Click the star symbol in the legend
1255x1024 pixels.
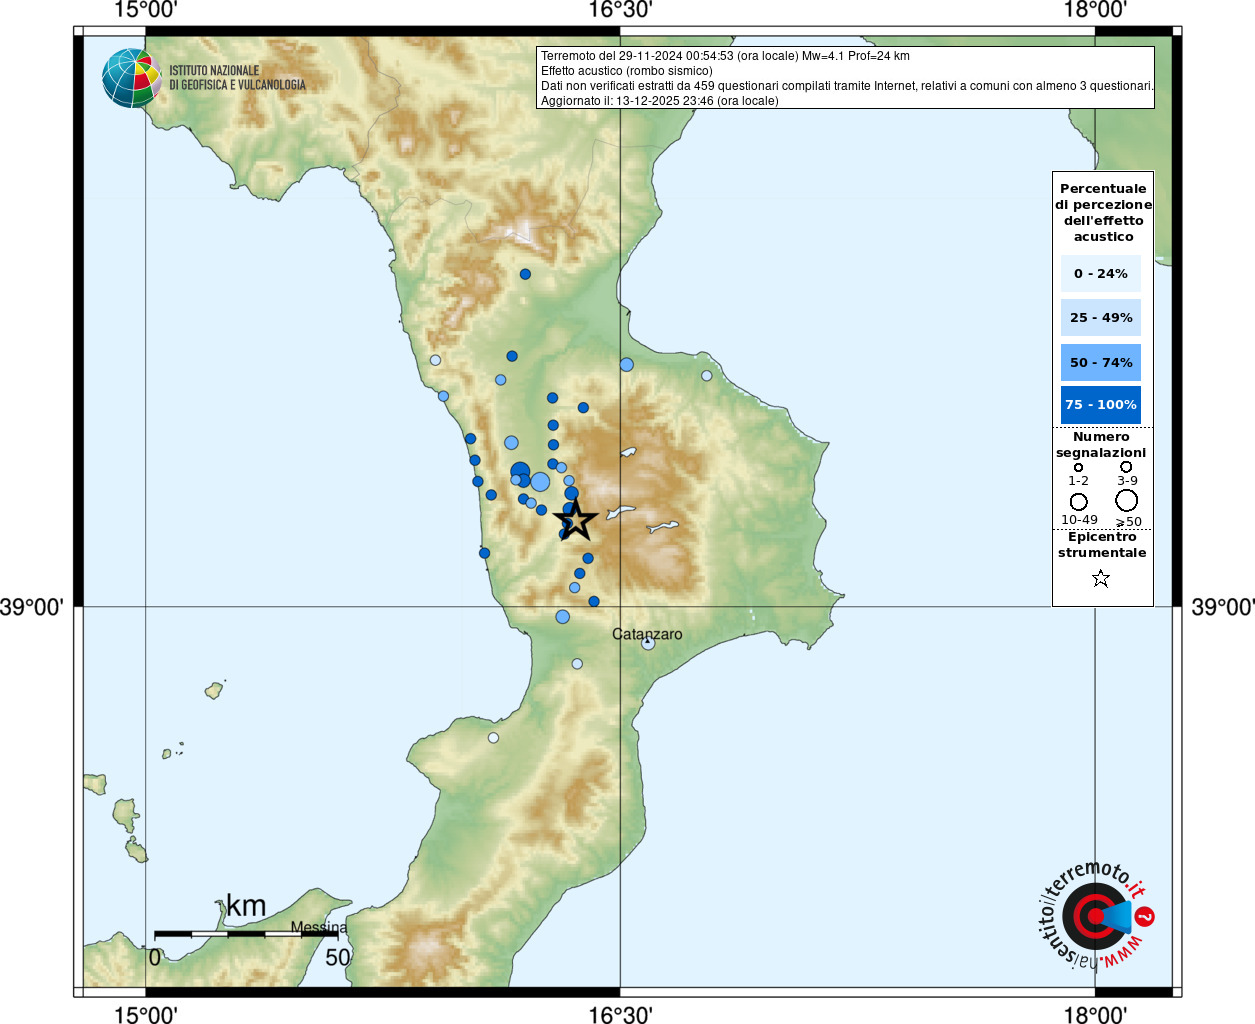pos(1101,578)
